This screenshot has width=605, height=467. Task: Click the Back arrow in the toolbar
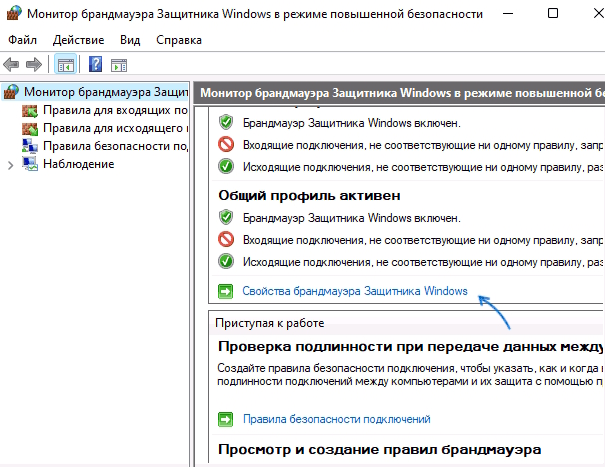coord(11,64)
